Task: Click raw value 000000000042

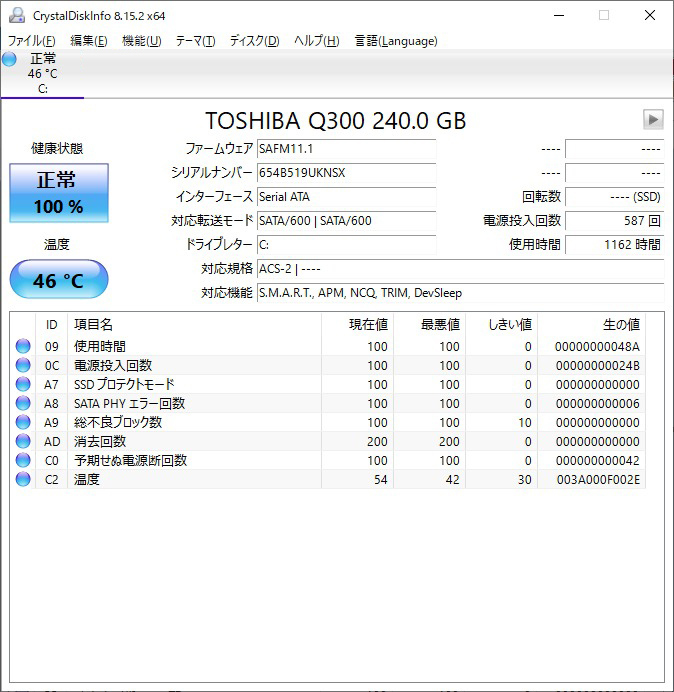Action: tap(597, 461)
